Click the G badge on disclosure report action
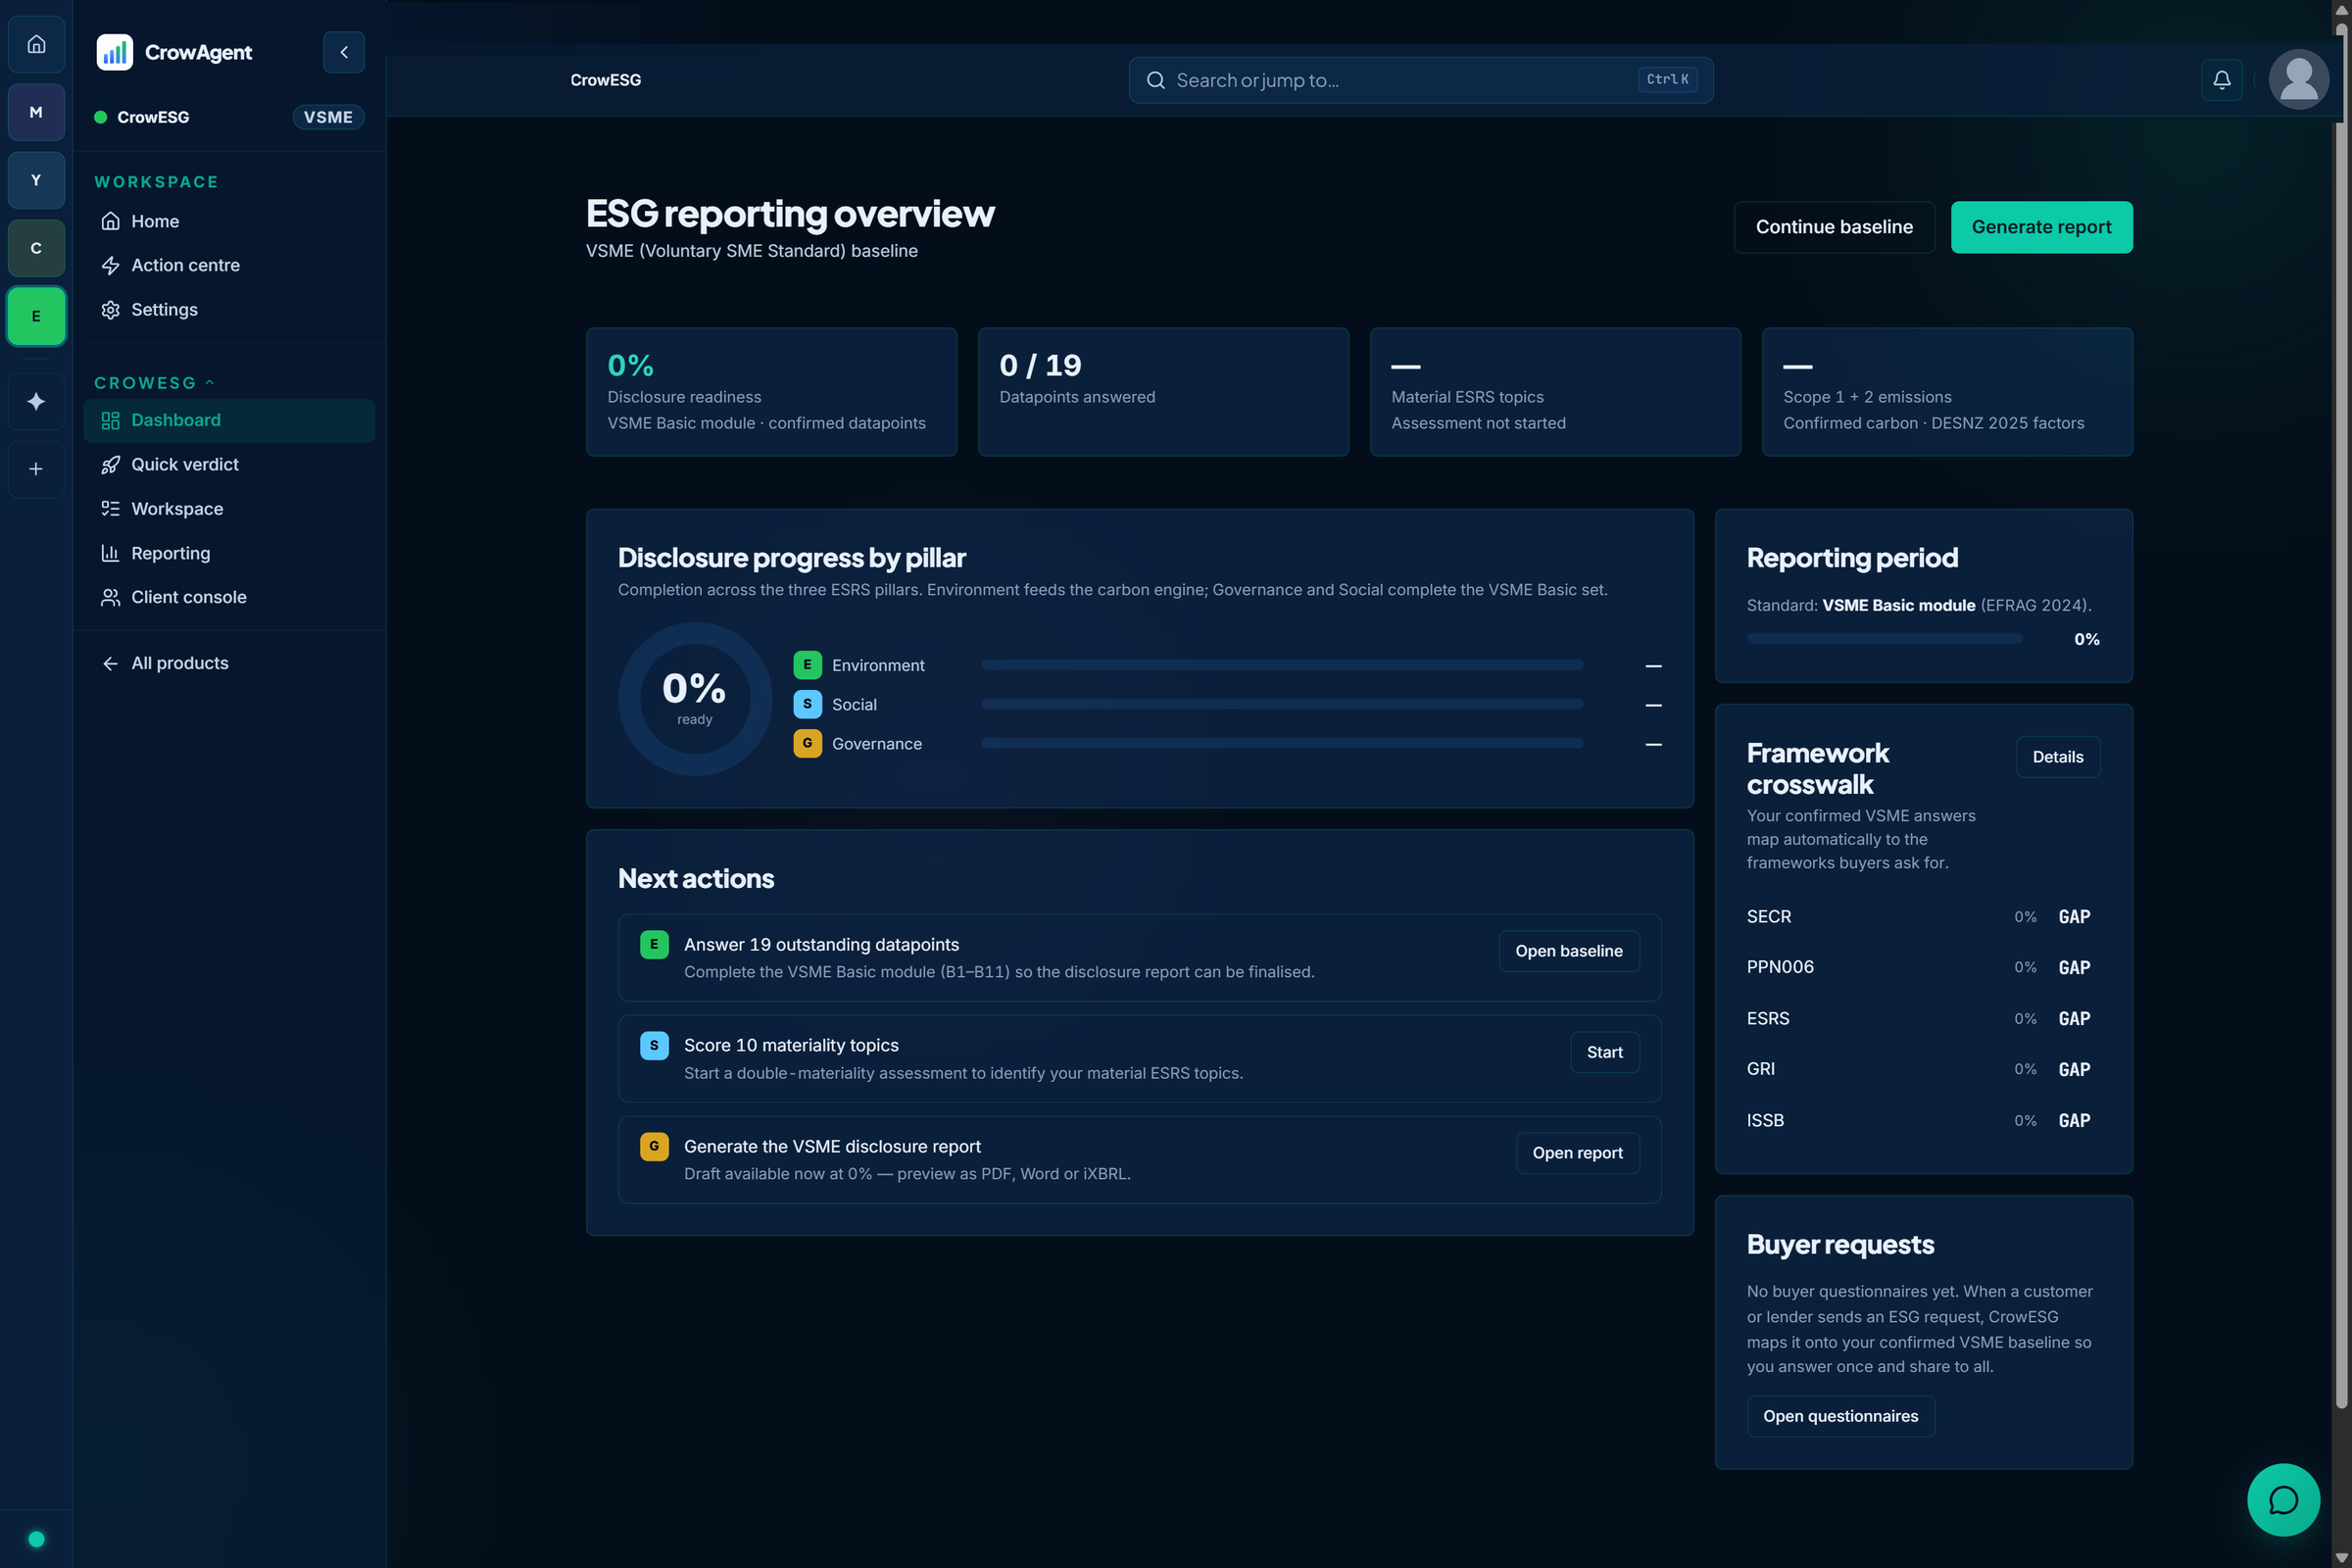The width and height of the screenshot is (2352, 1568). point(654,1146)
